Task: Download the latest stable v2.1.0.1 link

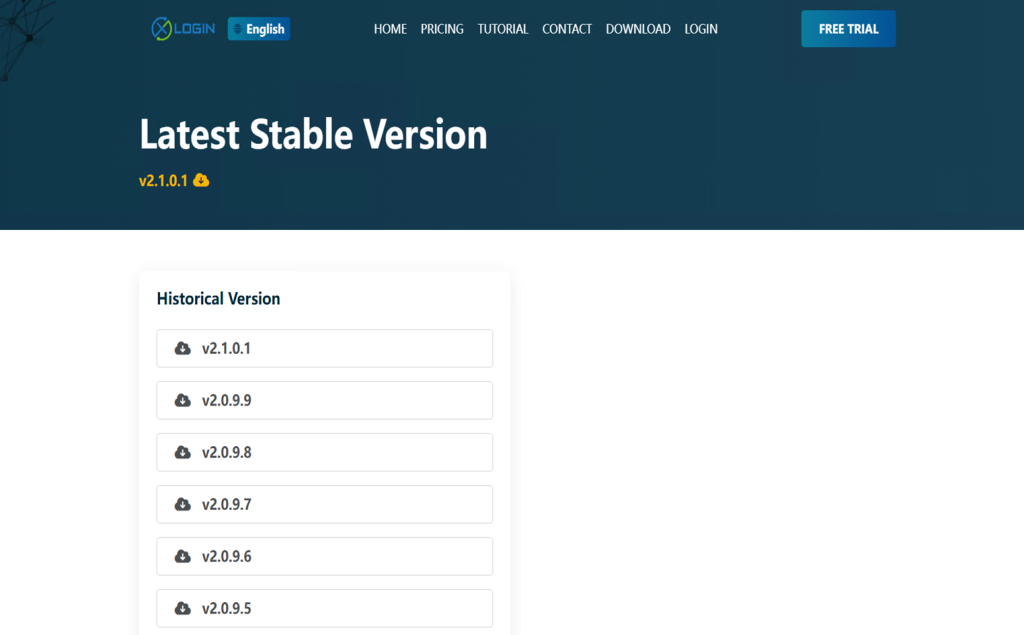Action: coord(163,181)
